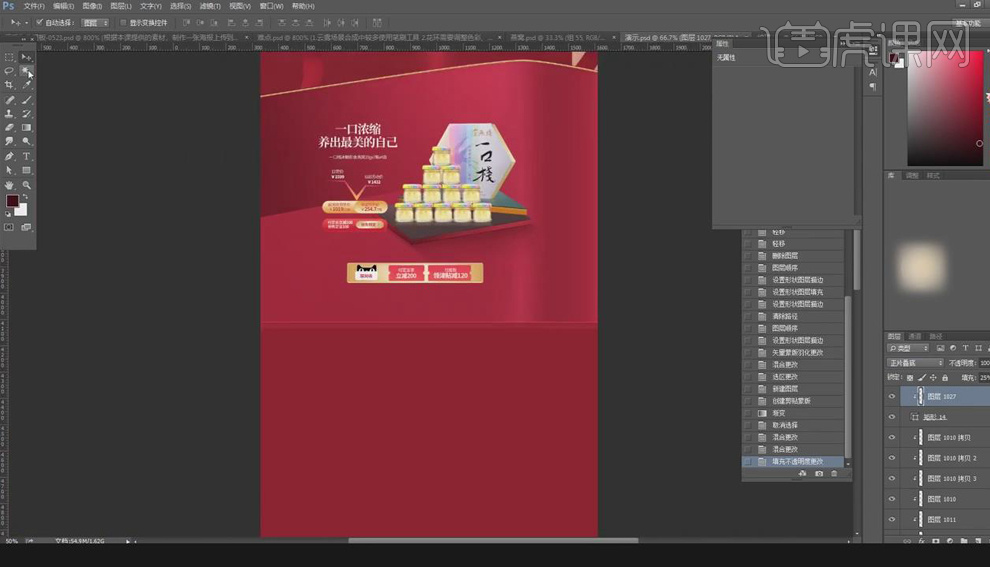The image size is (990, 567).
Task: Select the Rectangular Marquee tool
Action: coord(9,57)
